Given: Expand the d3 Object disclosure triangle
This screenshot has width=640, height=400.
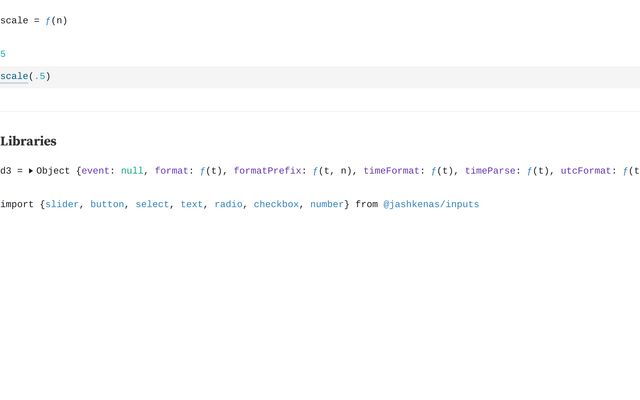Looking at the screenshot, I should (31, 171).
